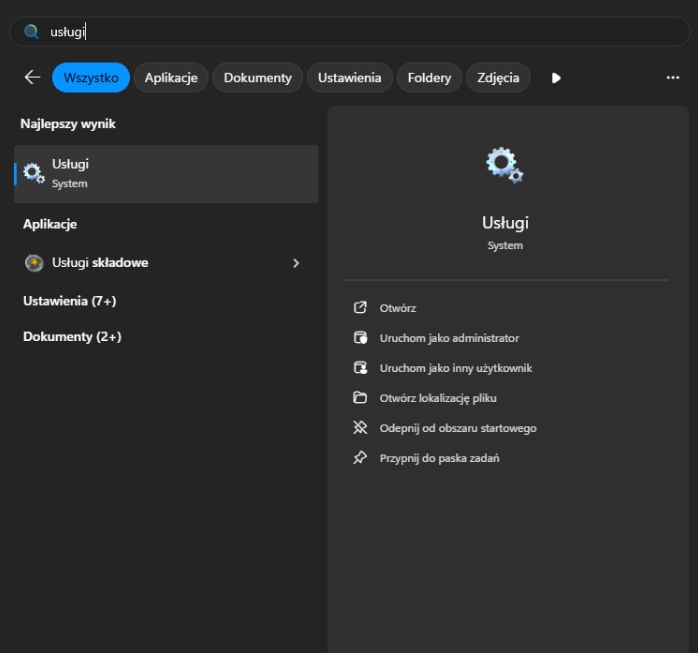Switch to the Aplikacje filter tab
Image resolution: width=698 pixels, height=653 pixels.
point(171,78)
